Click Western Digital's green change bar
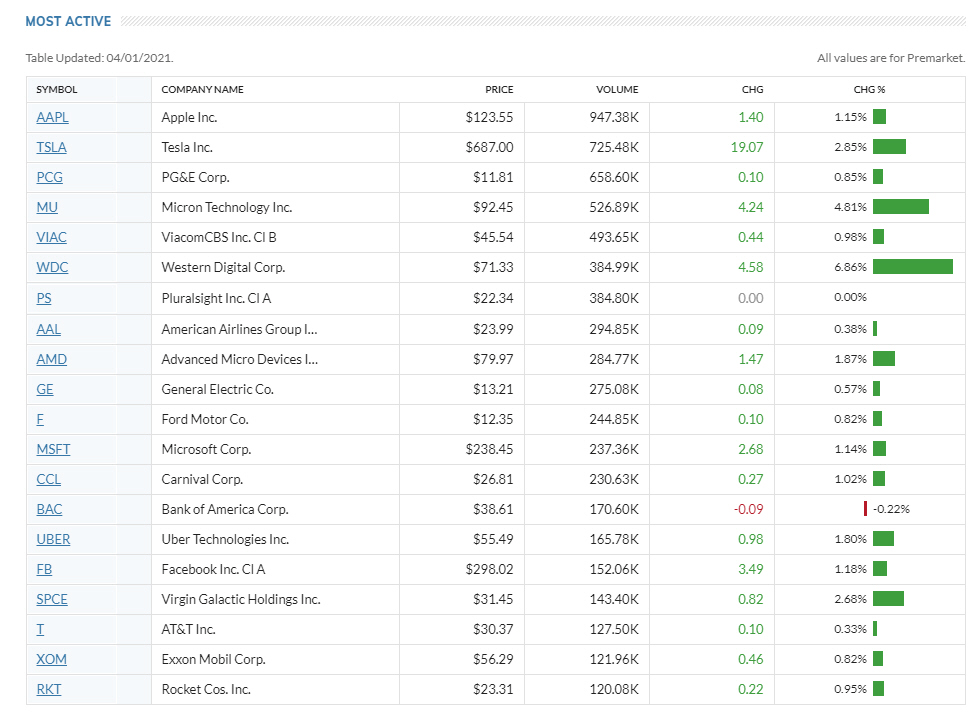 [x=912, y=267]
